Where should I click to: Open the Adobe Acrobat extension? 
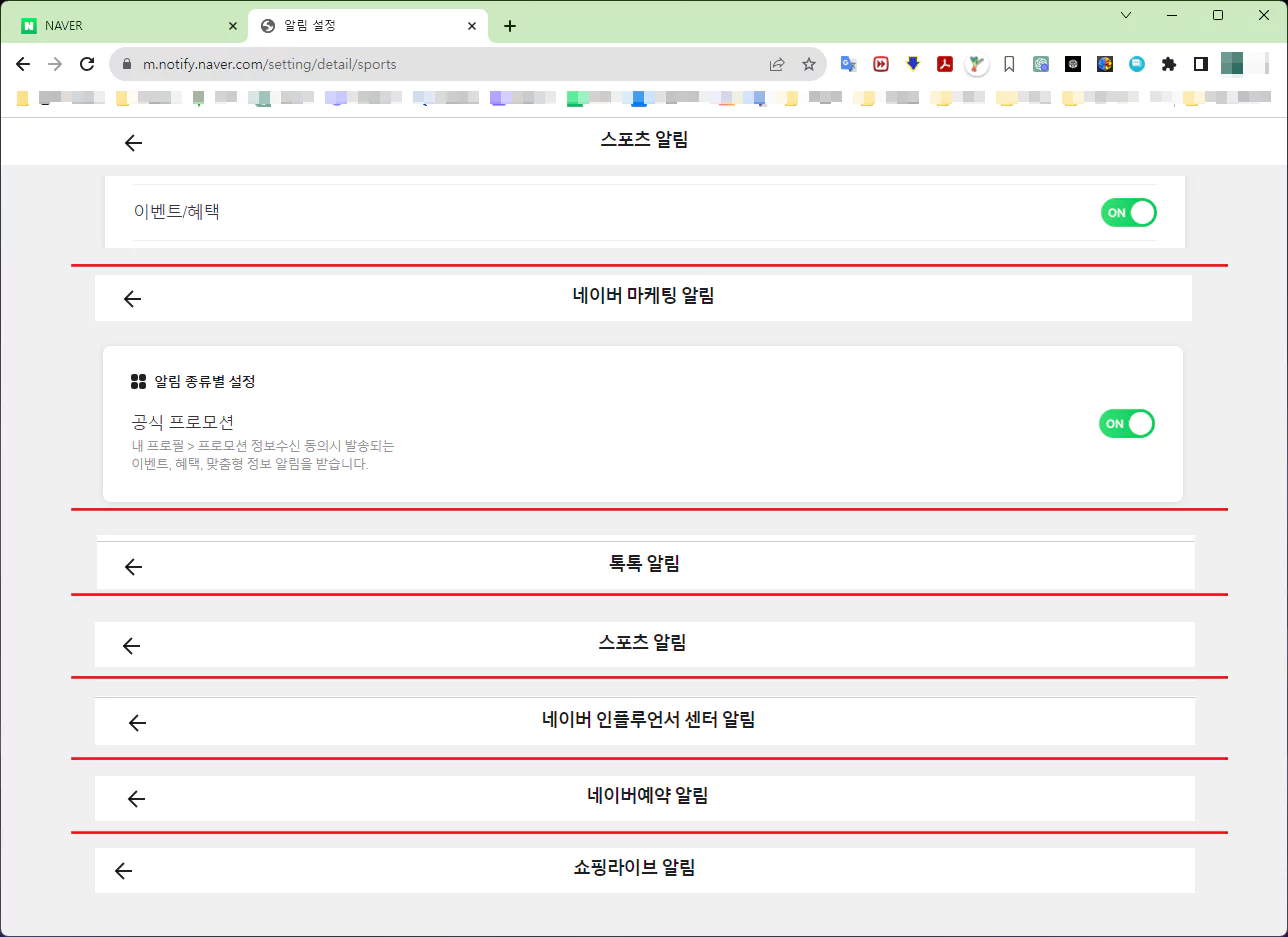point(944,64)
